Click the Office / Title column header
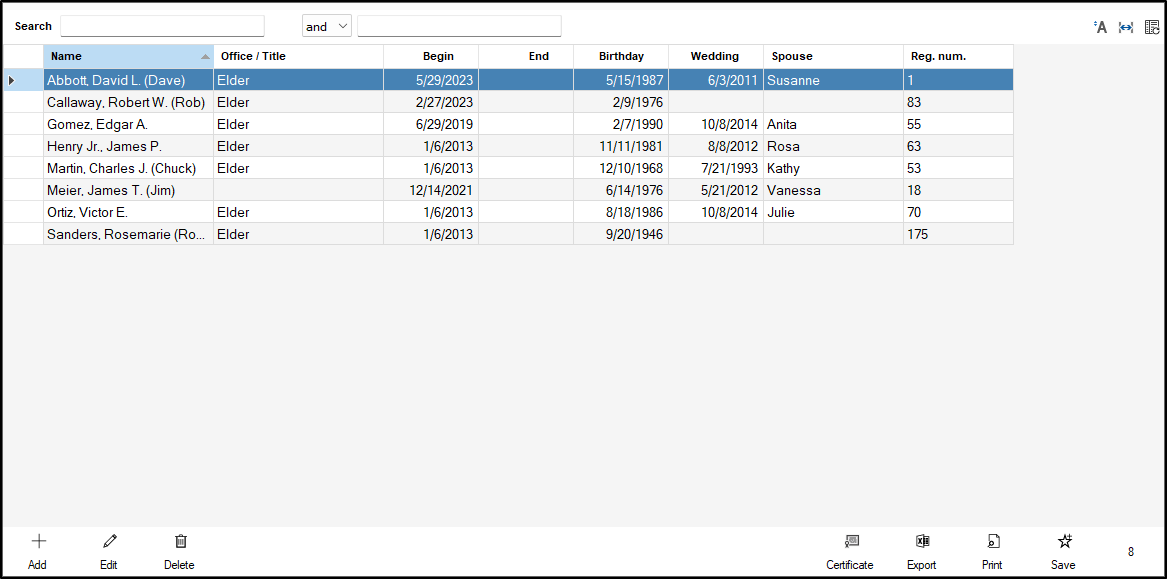 298,57
